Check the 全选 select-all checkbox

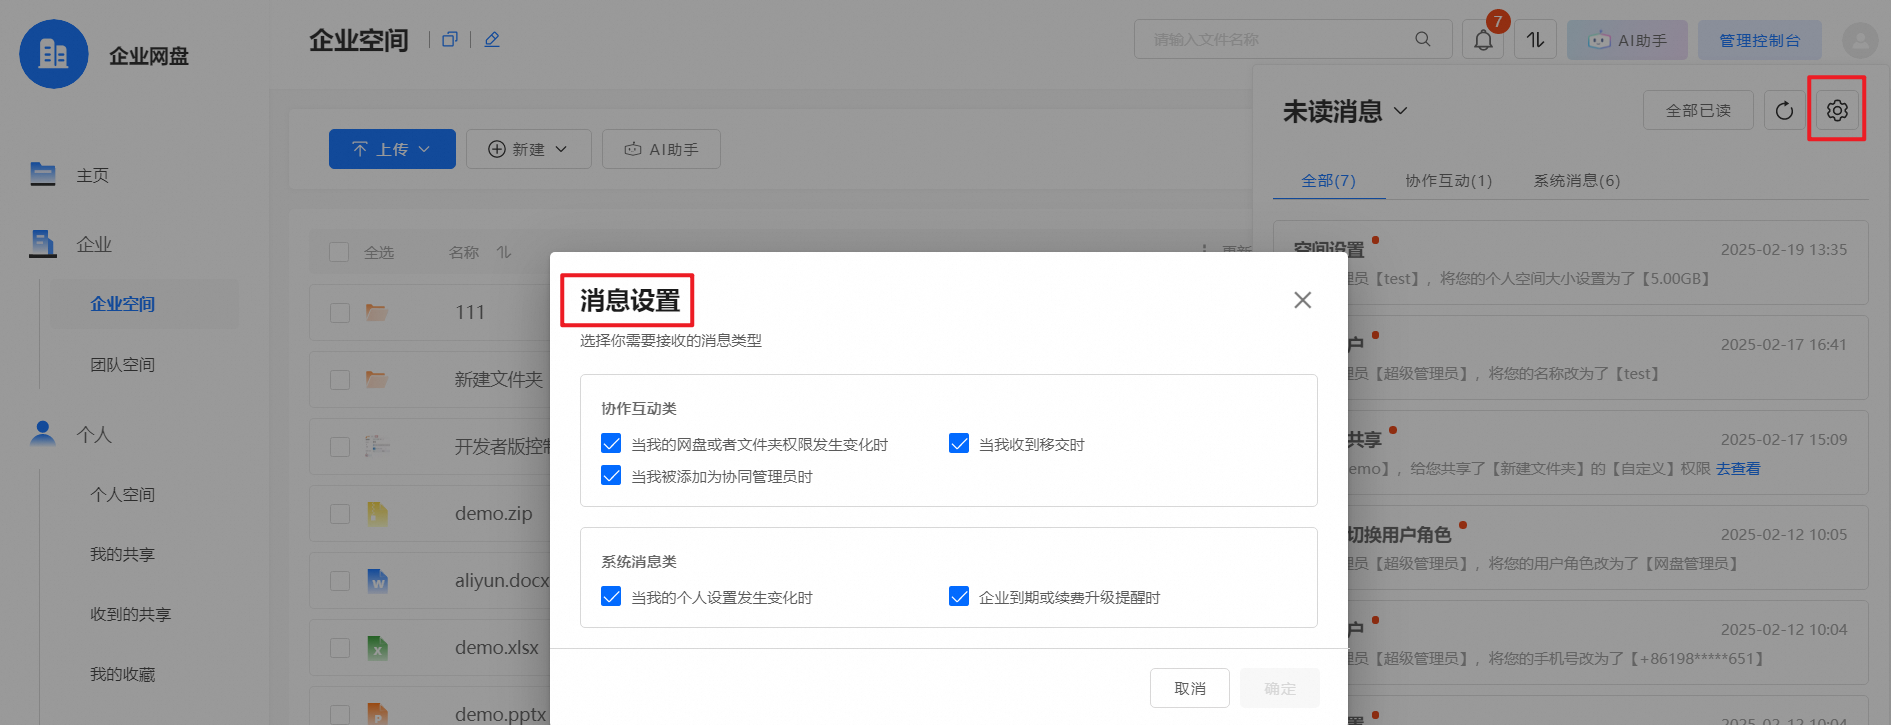click(x=339, y=252)
